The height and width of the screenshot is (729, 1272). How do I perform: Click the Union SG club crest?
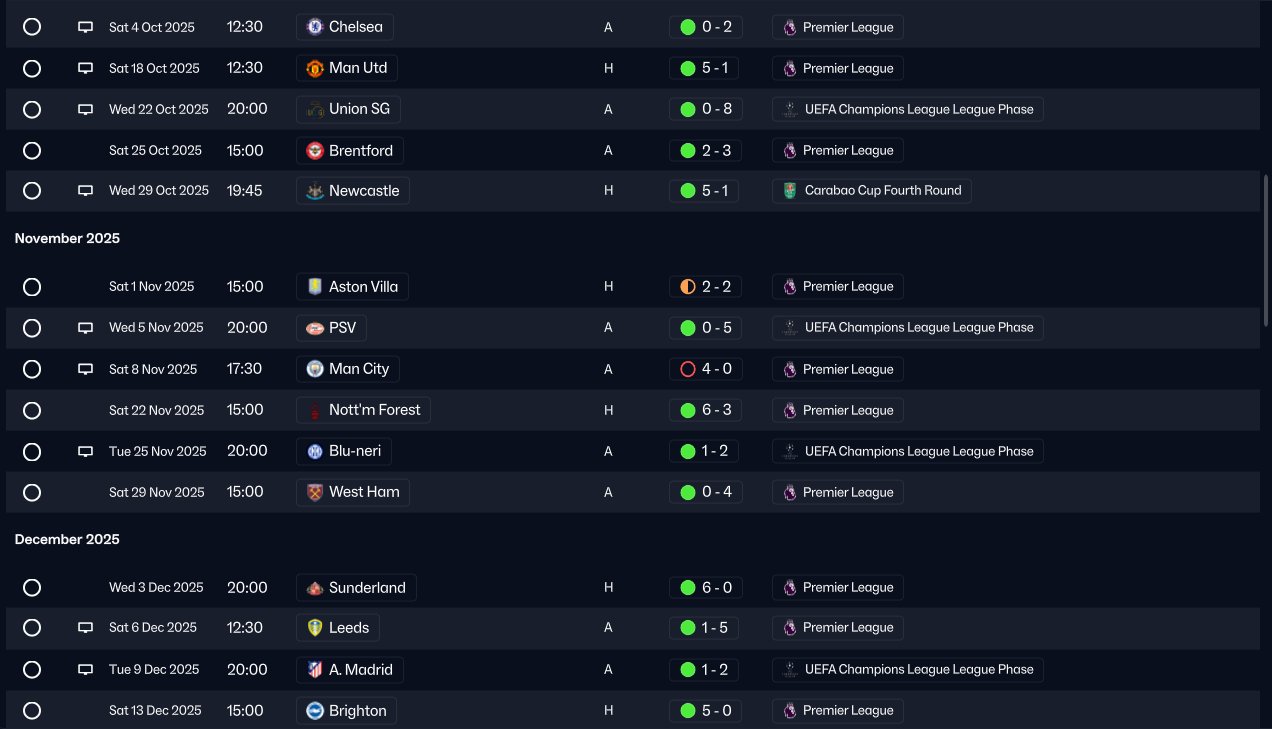(315, 109)
